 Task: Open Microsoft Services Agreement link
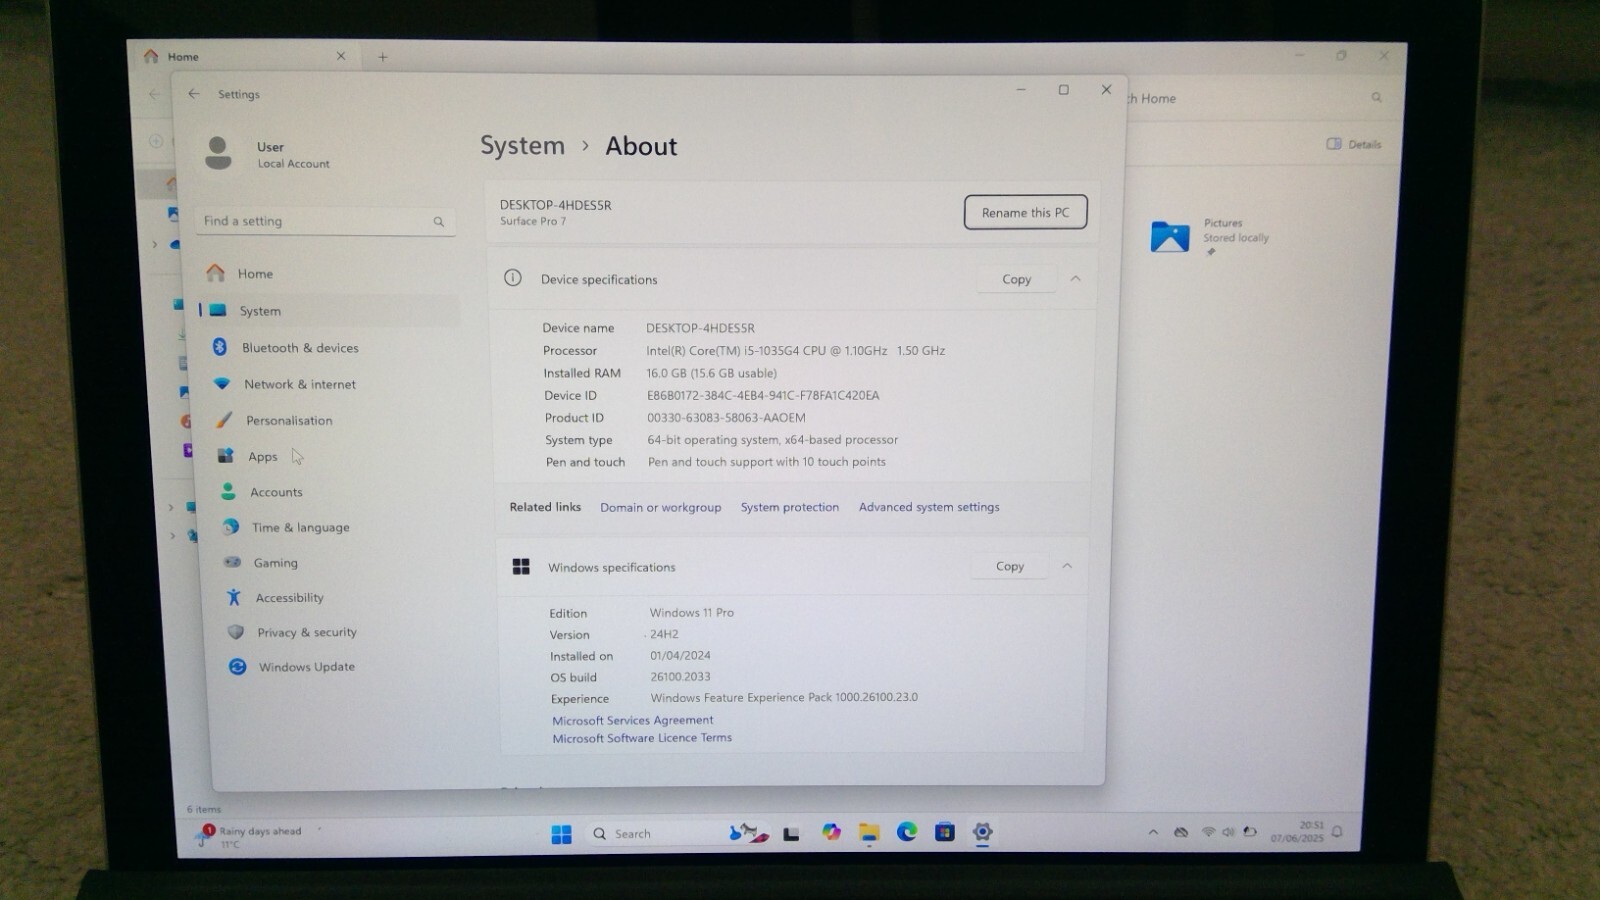[633, 720]
